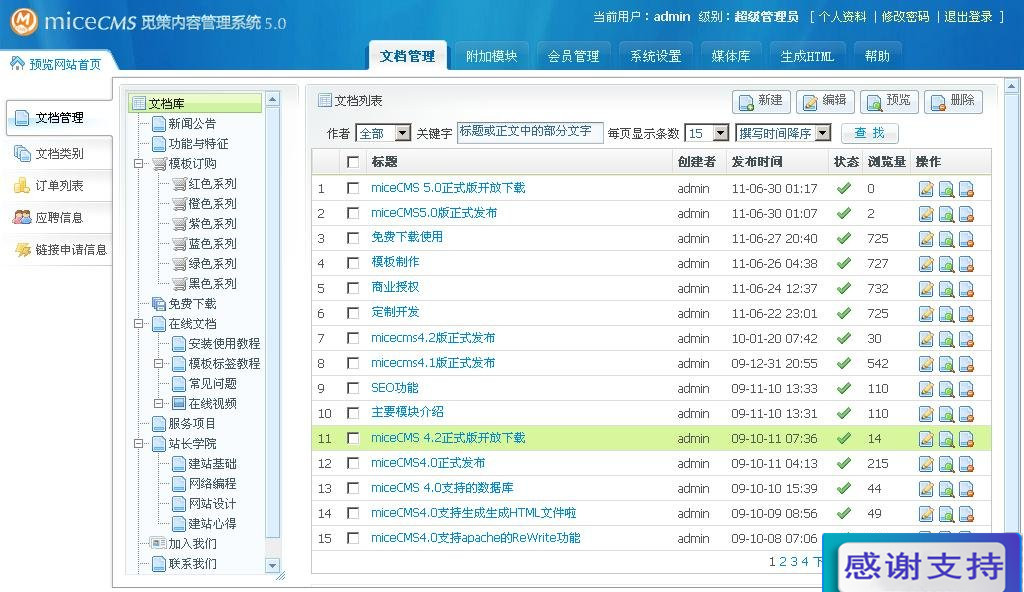This screenshot has width=1024, height=592.
Task: Check the box for 免费下载使用 row
Action: click(353, 238)
